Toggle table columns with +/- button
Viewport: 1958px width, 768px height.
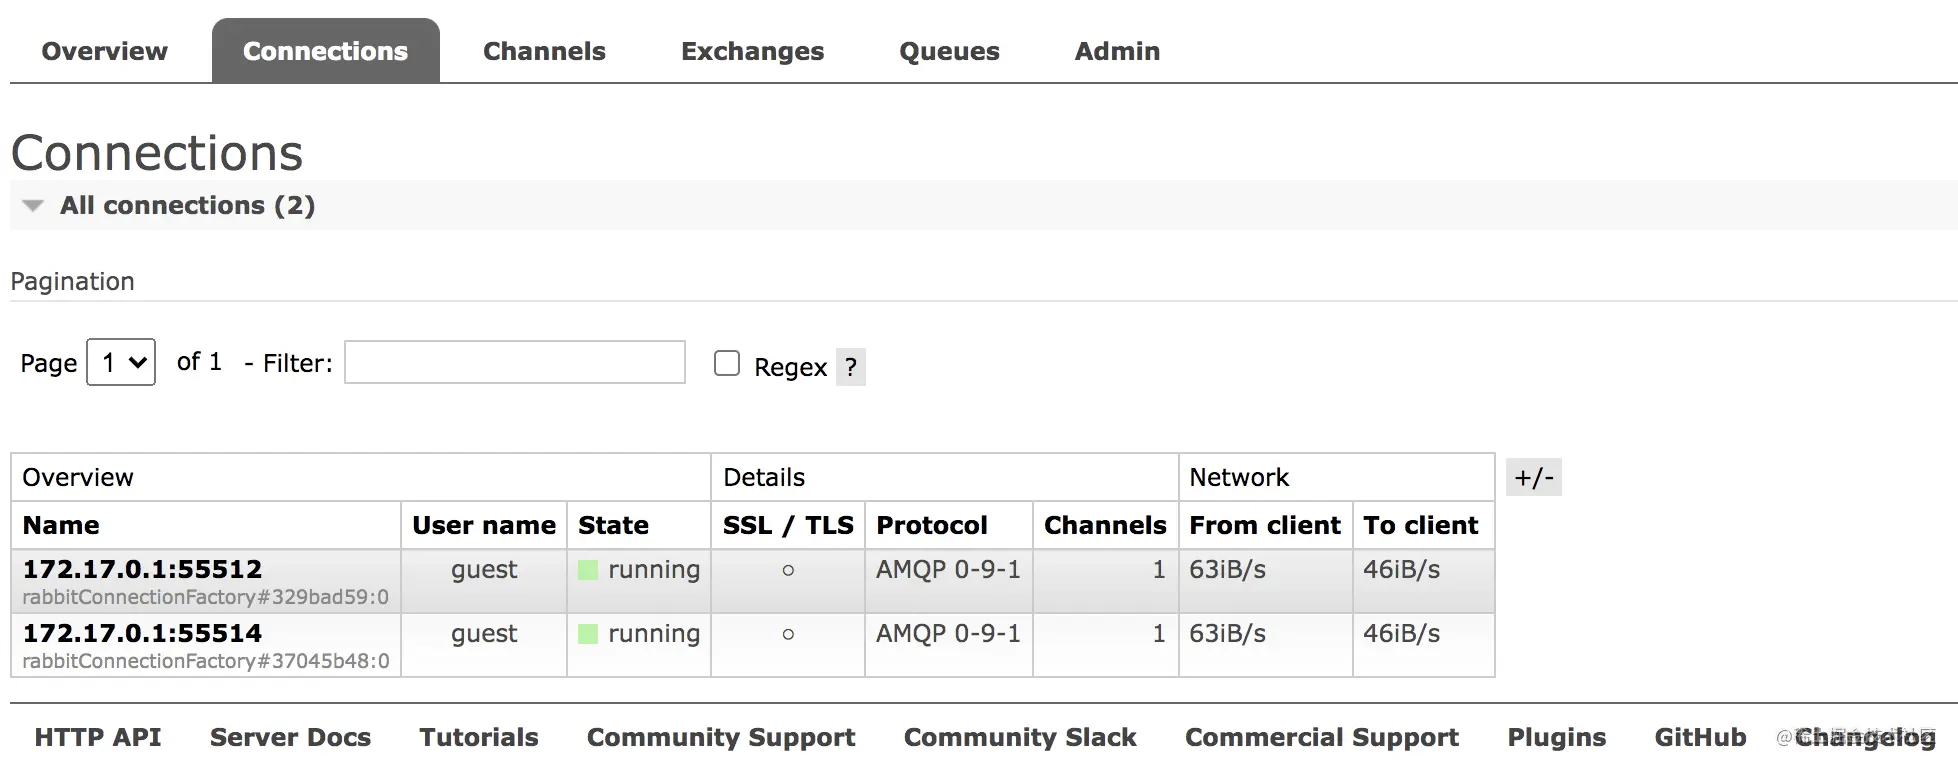pos(1533,477)
